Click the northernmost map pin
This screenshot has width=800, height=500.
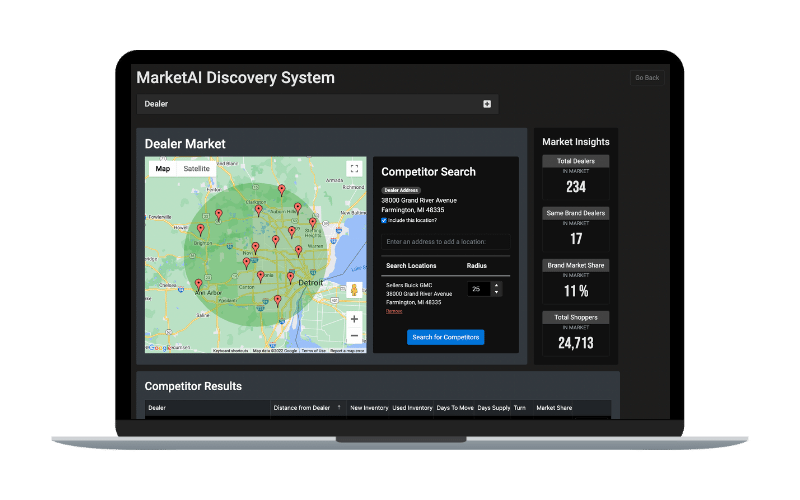282,190
